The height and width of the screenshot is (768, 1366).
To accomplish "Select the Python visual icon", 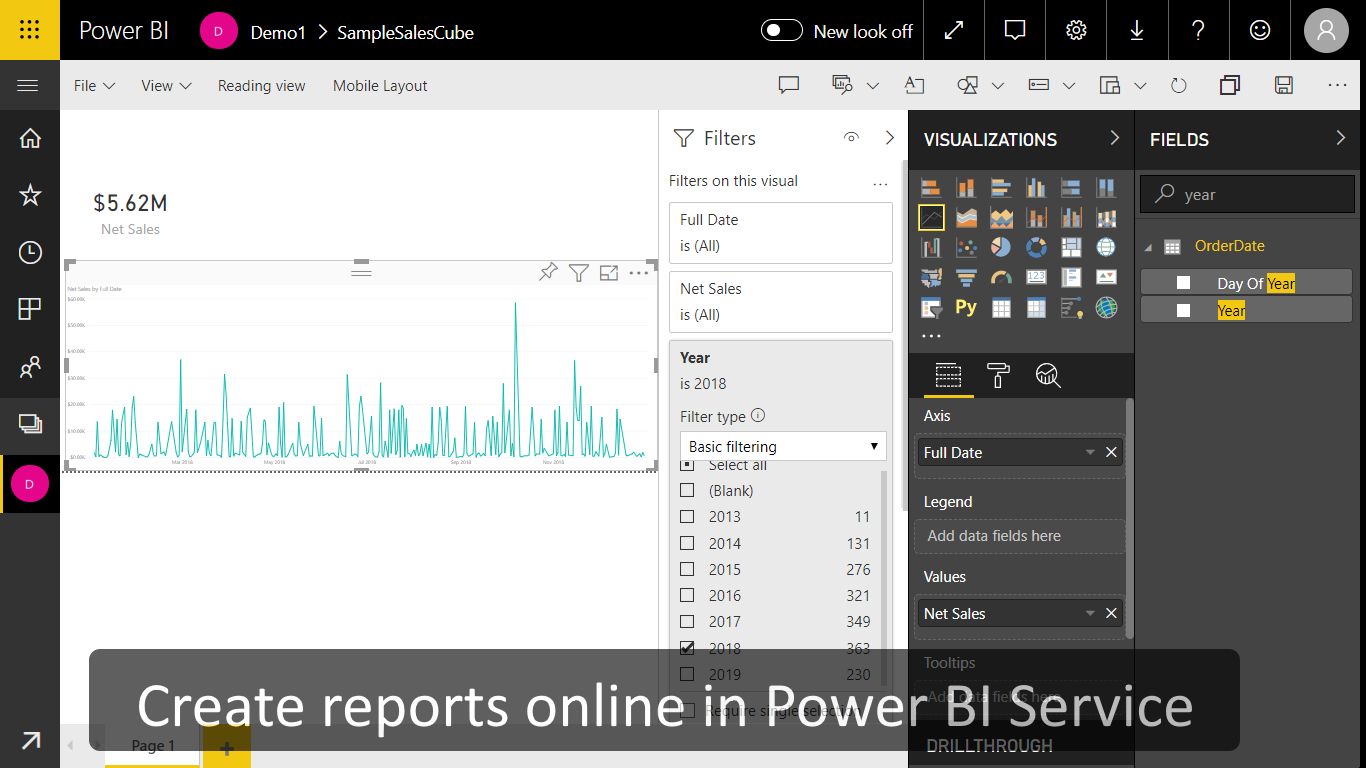I will (966, 307).
